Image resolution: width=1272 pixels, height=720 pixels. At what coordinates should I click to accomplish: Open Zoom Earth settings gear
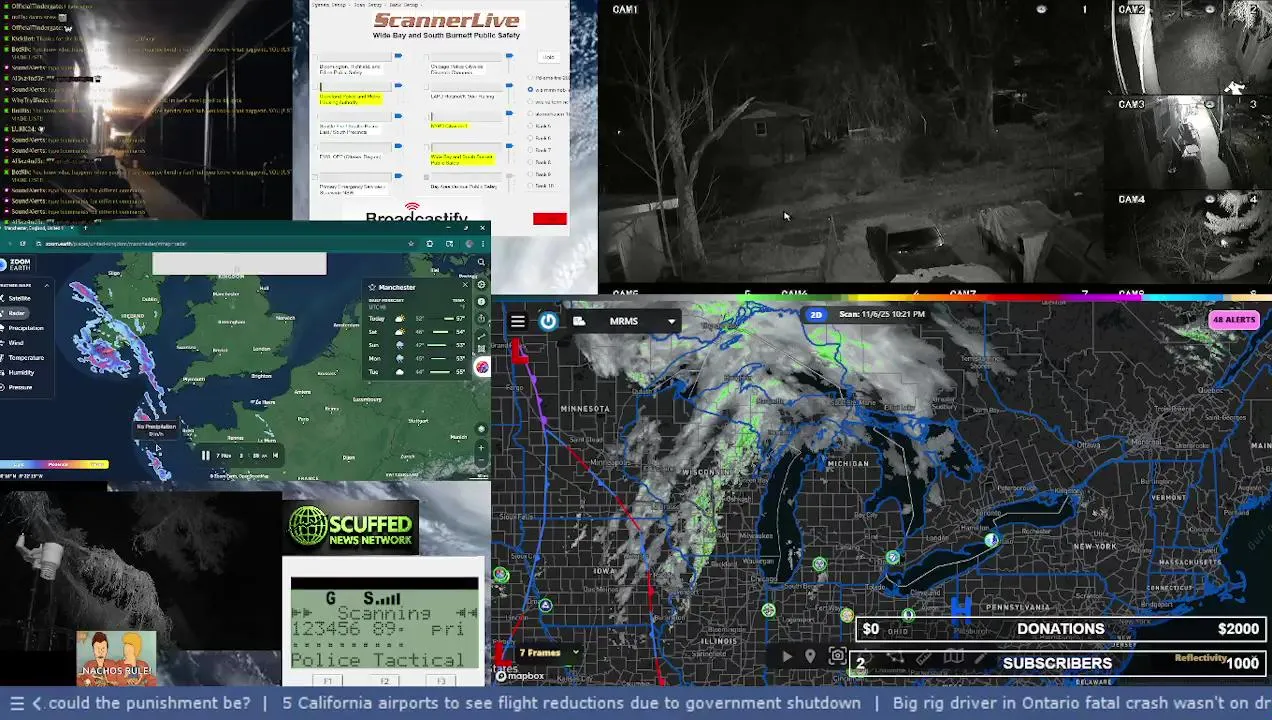pyautogui.click(x=481, y=284)
